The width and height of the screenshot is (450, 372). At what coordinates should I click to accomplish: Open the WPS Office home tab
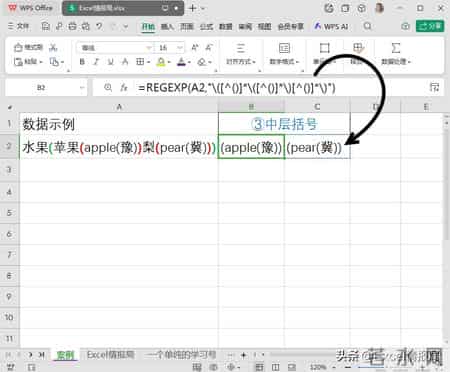coord(31,8)
